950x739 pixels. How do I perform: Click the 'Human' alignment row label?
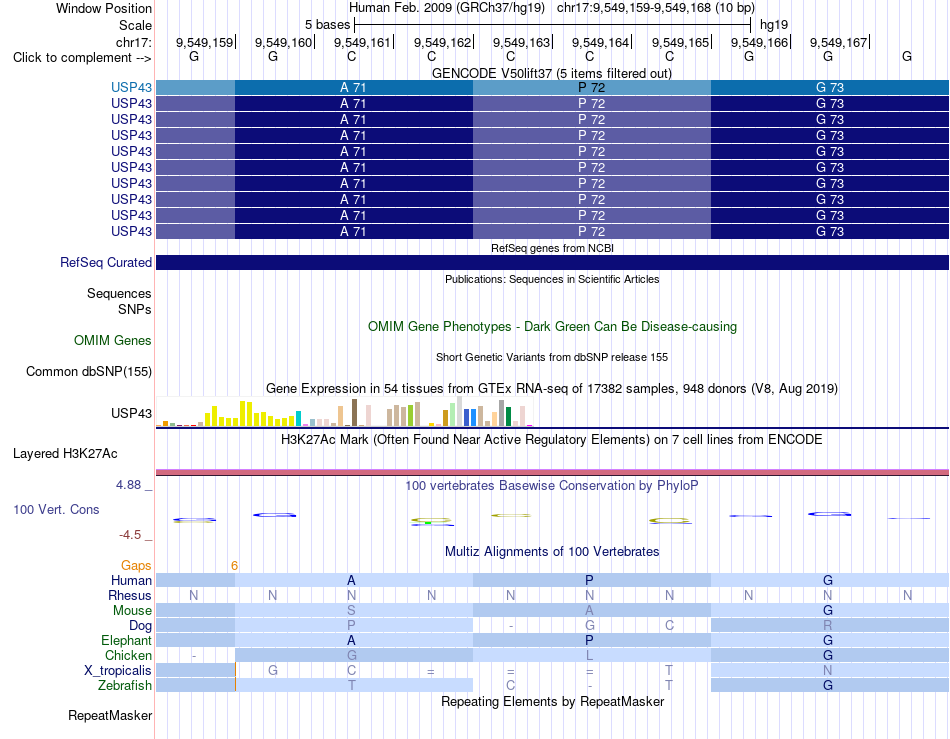pyautogui.click(x=131, y=580)
